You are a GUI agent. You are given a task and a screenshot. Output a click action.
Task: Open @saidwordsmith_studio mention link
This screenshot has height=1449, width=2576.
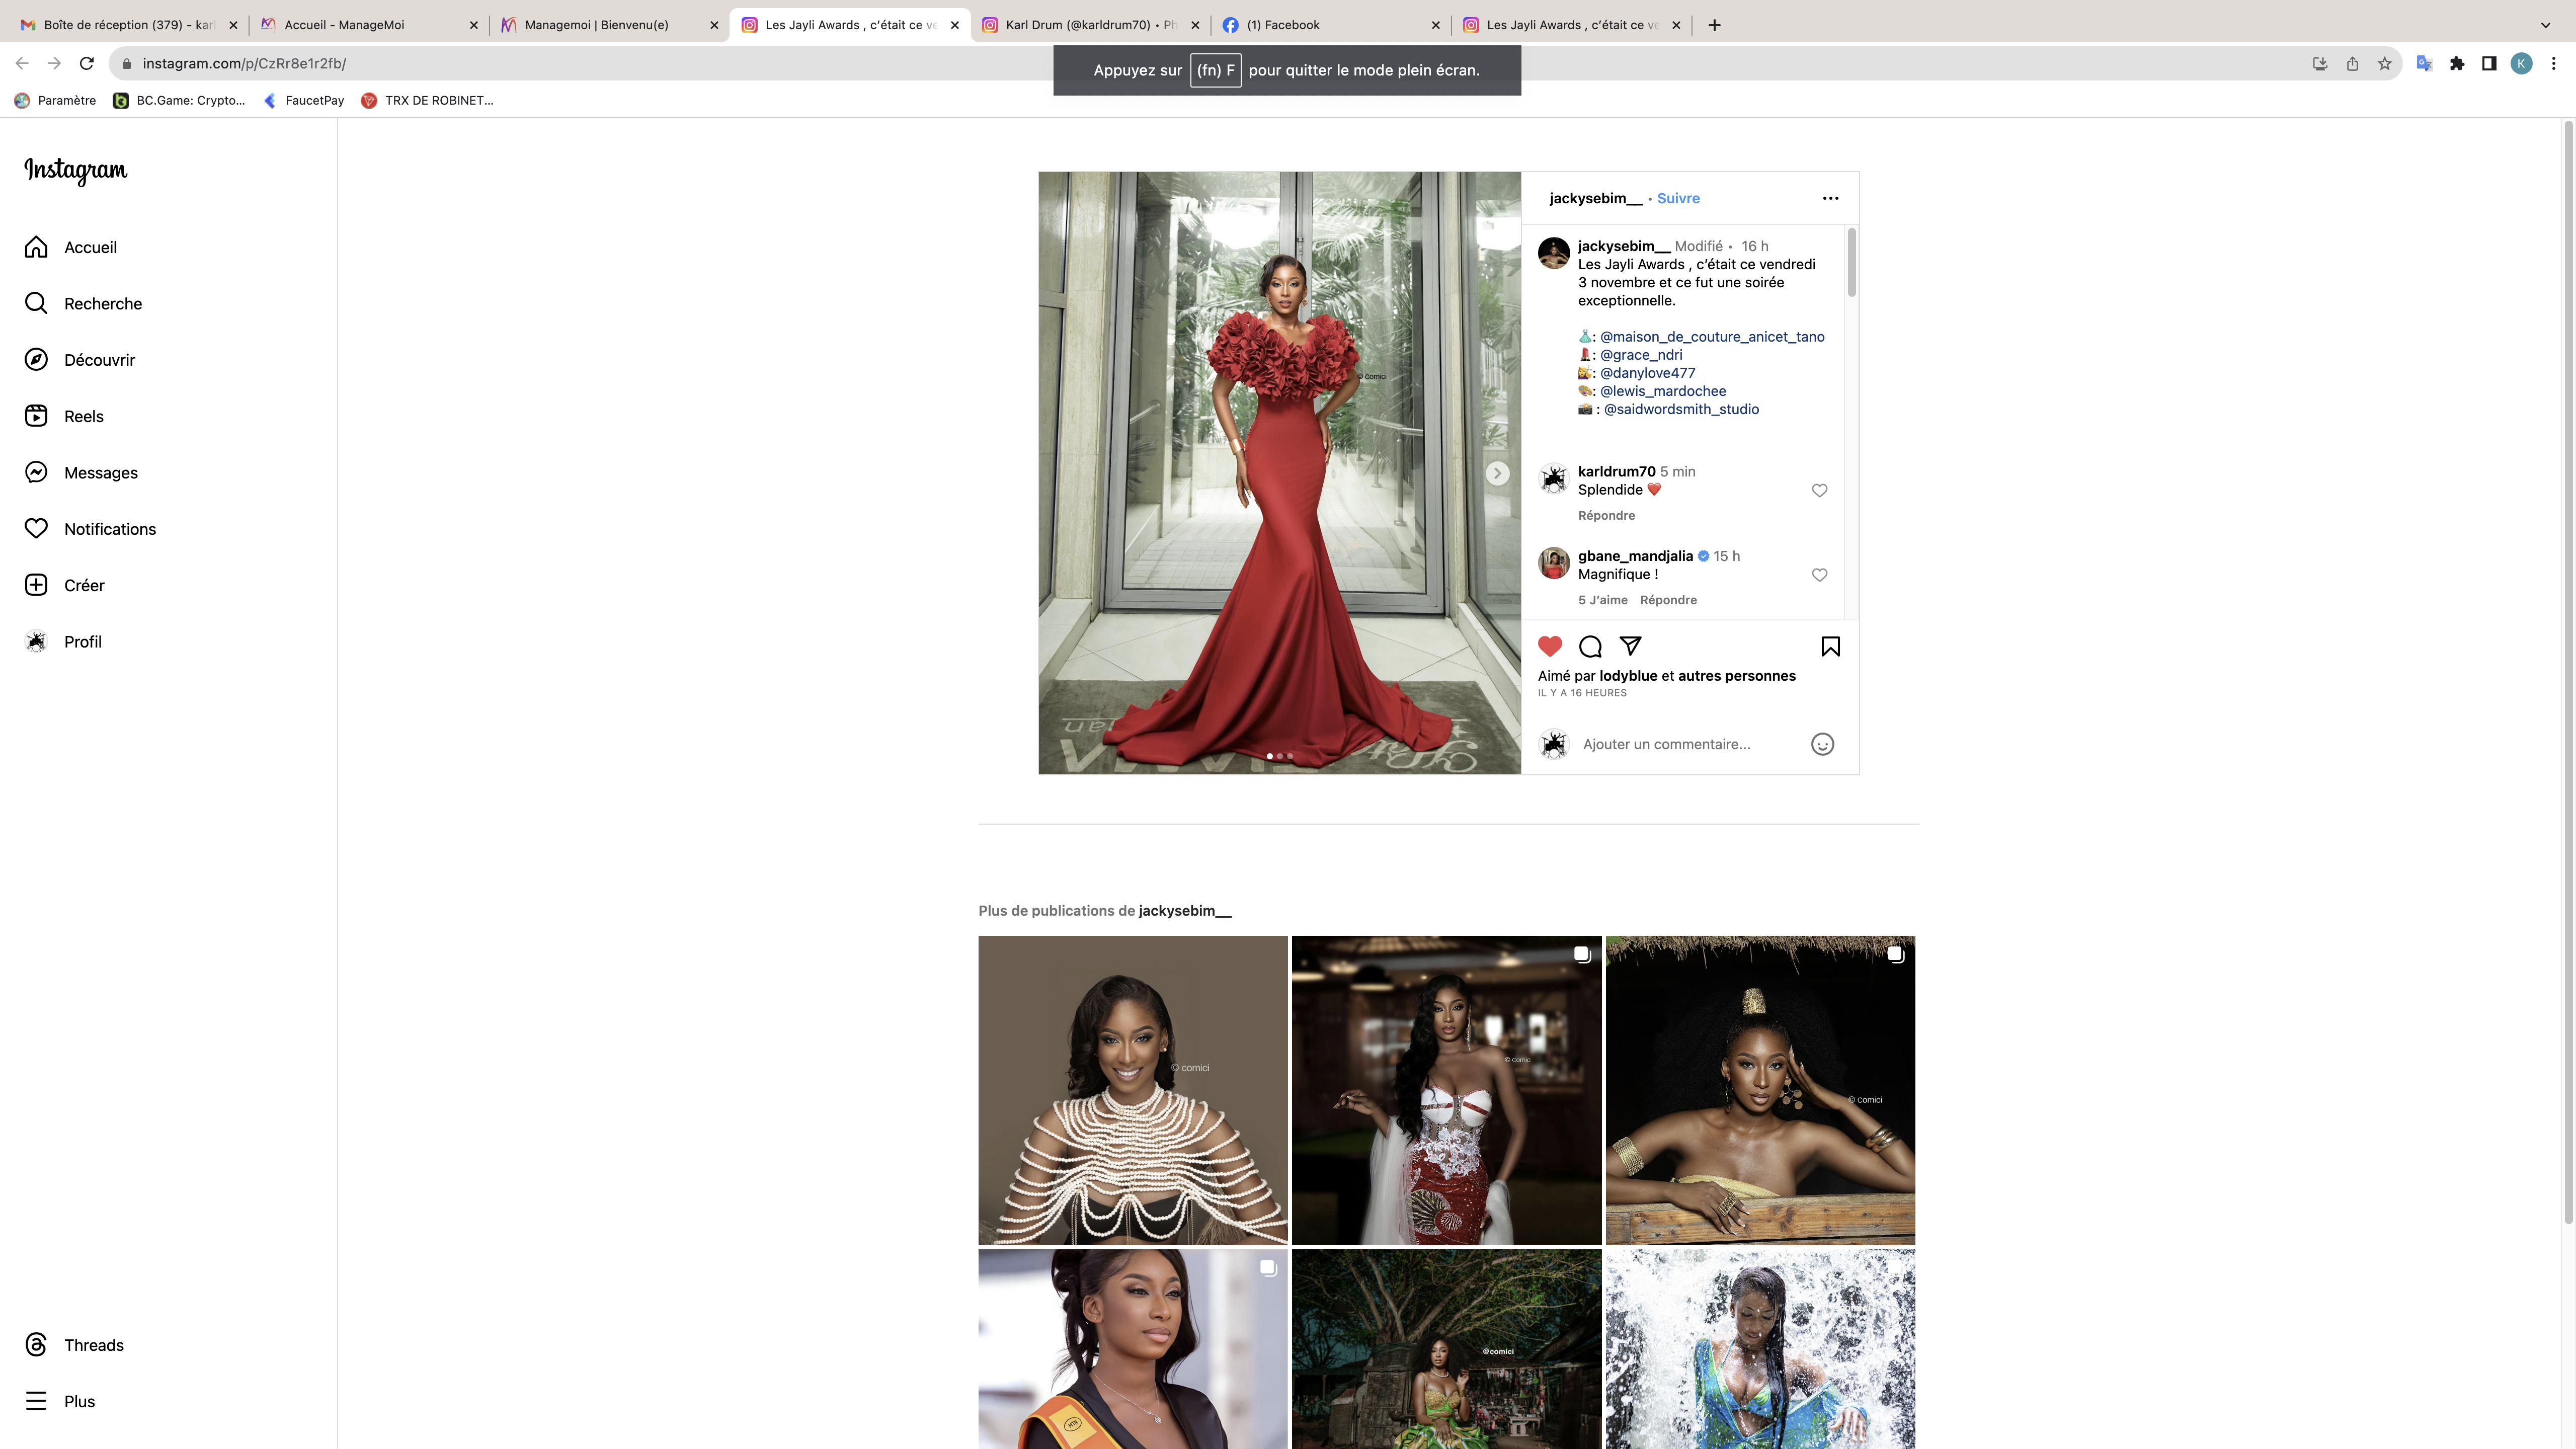tap(1681, 409)
